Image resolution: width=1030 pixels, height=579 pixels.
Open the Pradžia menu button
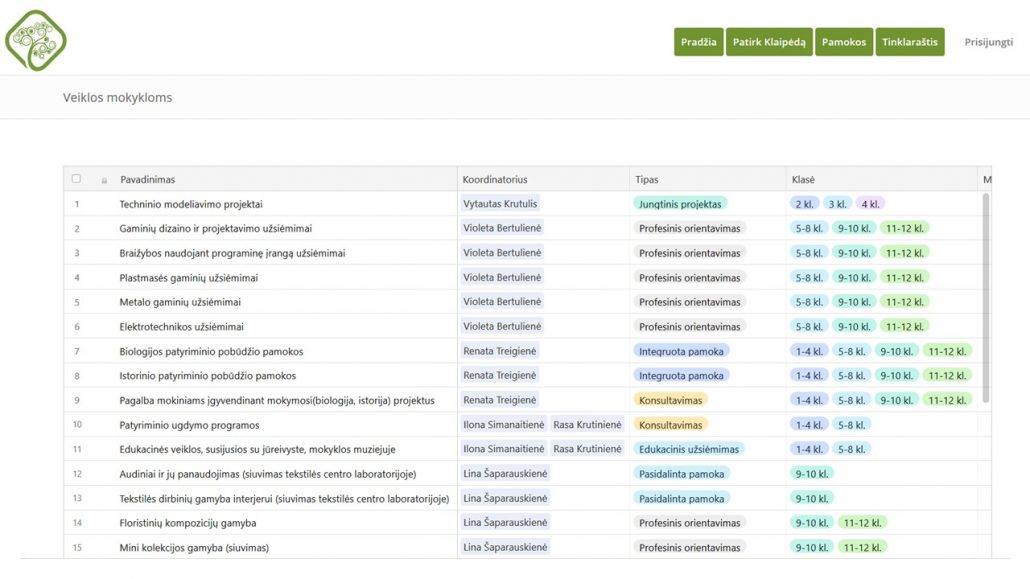(x=698, y=42)
